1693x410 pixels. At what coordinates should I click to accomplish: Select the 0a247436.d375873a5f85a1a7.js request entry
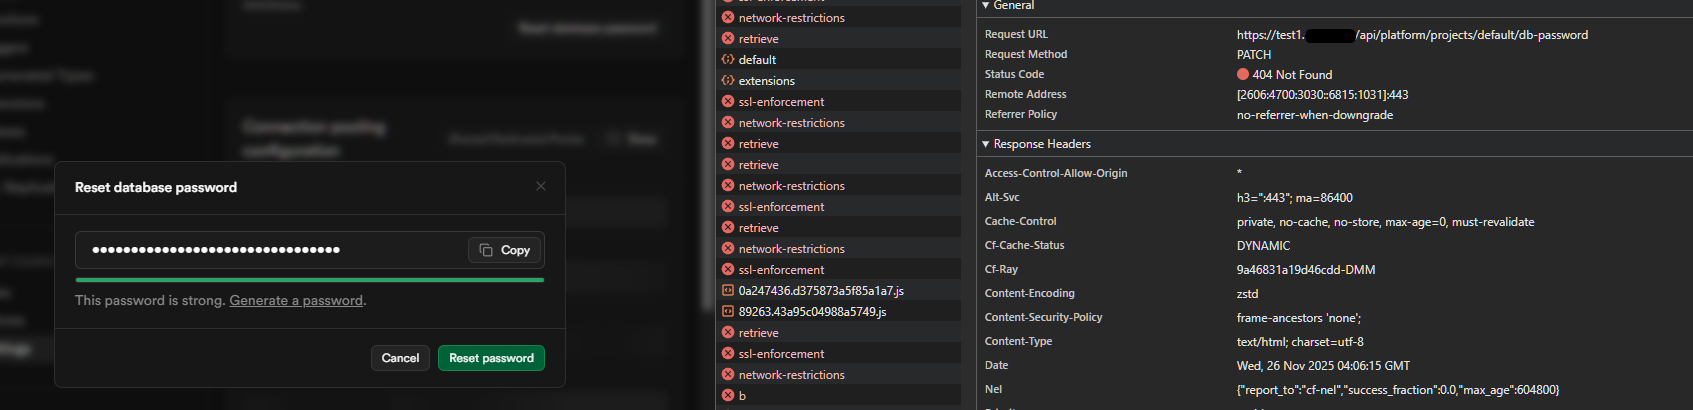click(821, 291)
